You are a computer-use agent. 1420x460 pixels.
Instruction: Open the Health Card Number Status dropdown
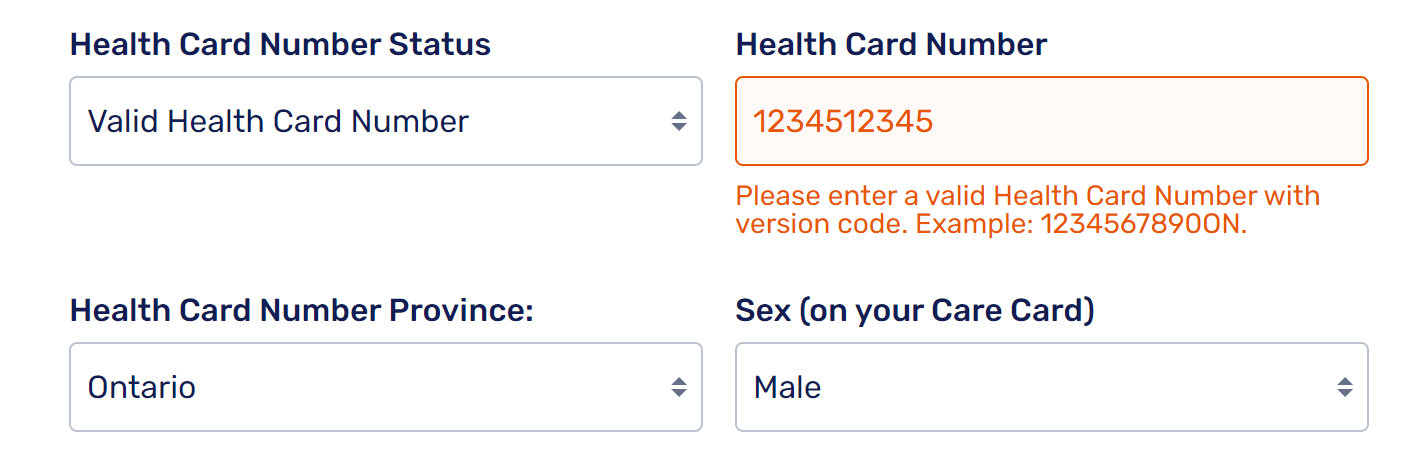click(385, 121)
